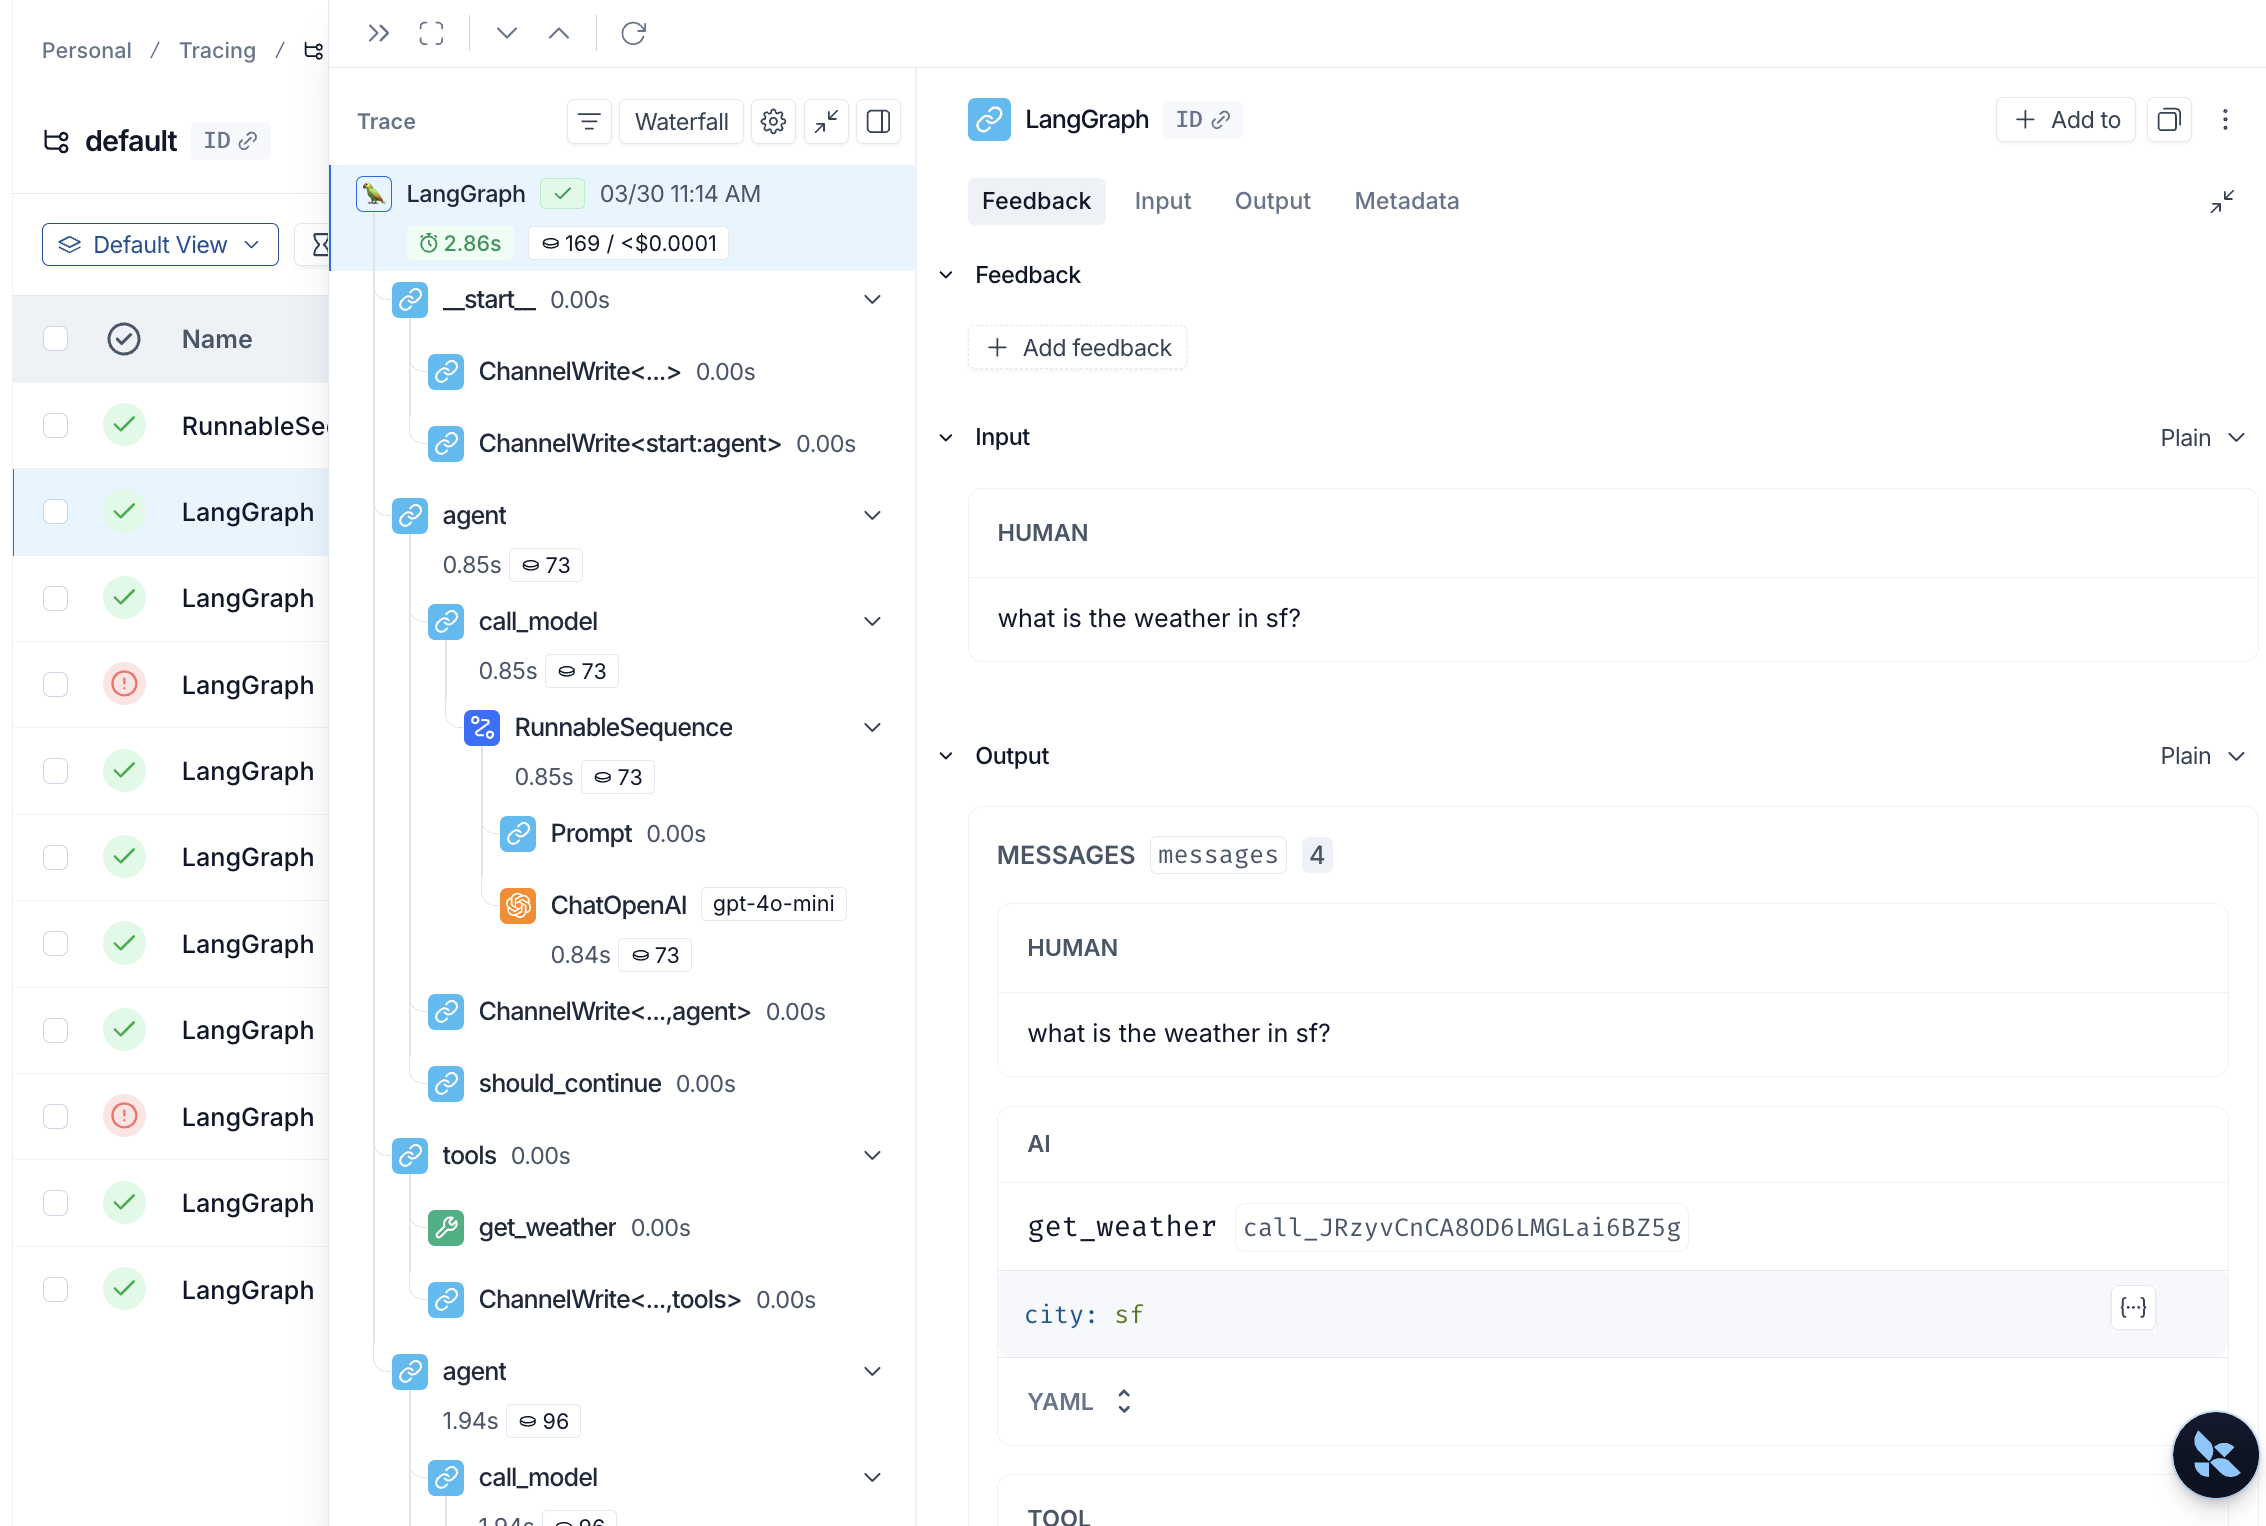Click the Add feedback button

pyautogui.click(x=1078, y=348)
